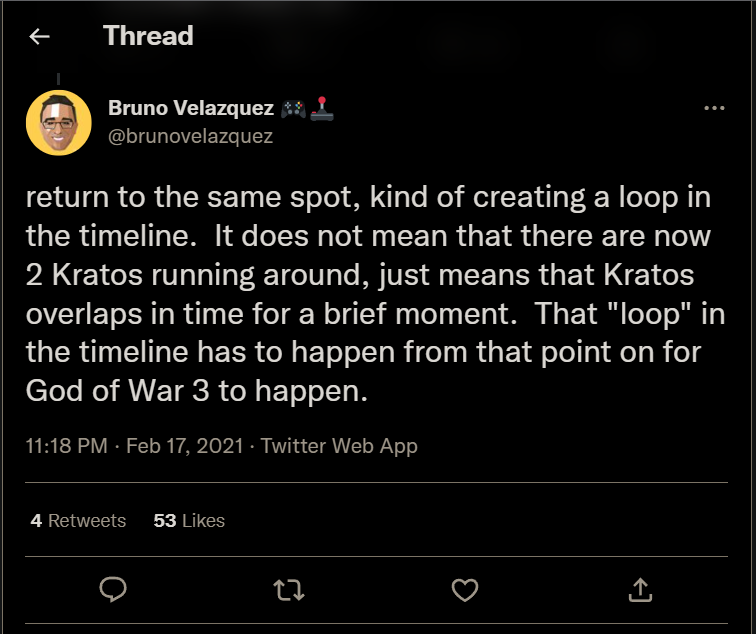
Task: Click the 11:18 PM timestamp
Action: point(66,447)
